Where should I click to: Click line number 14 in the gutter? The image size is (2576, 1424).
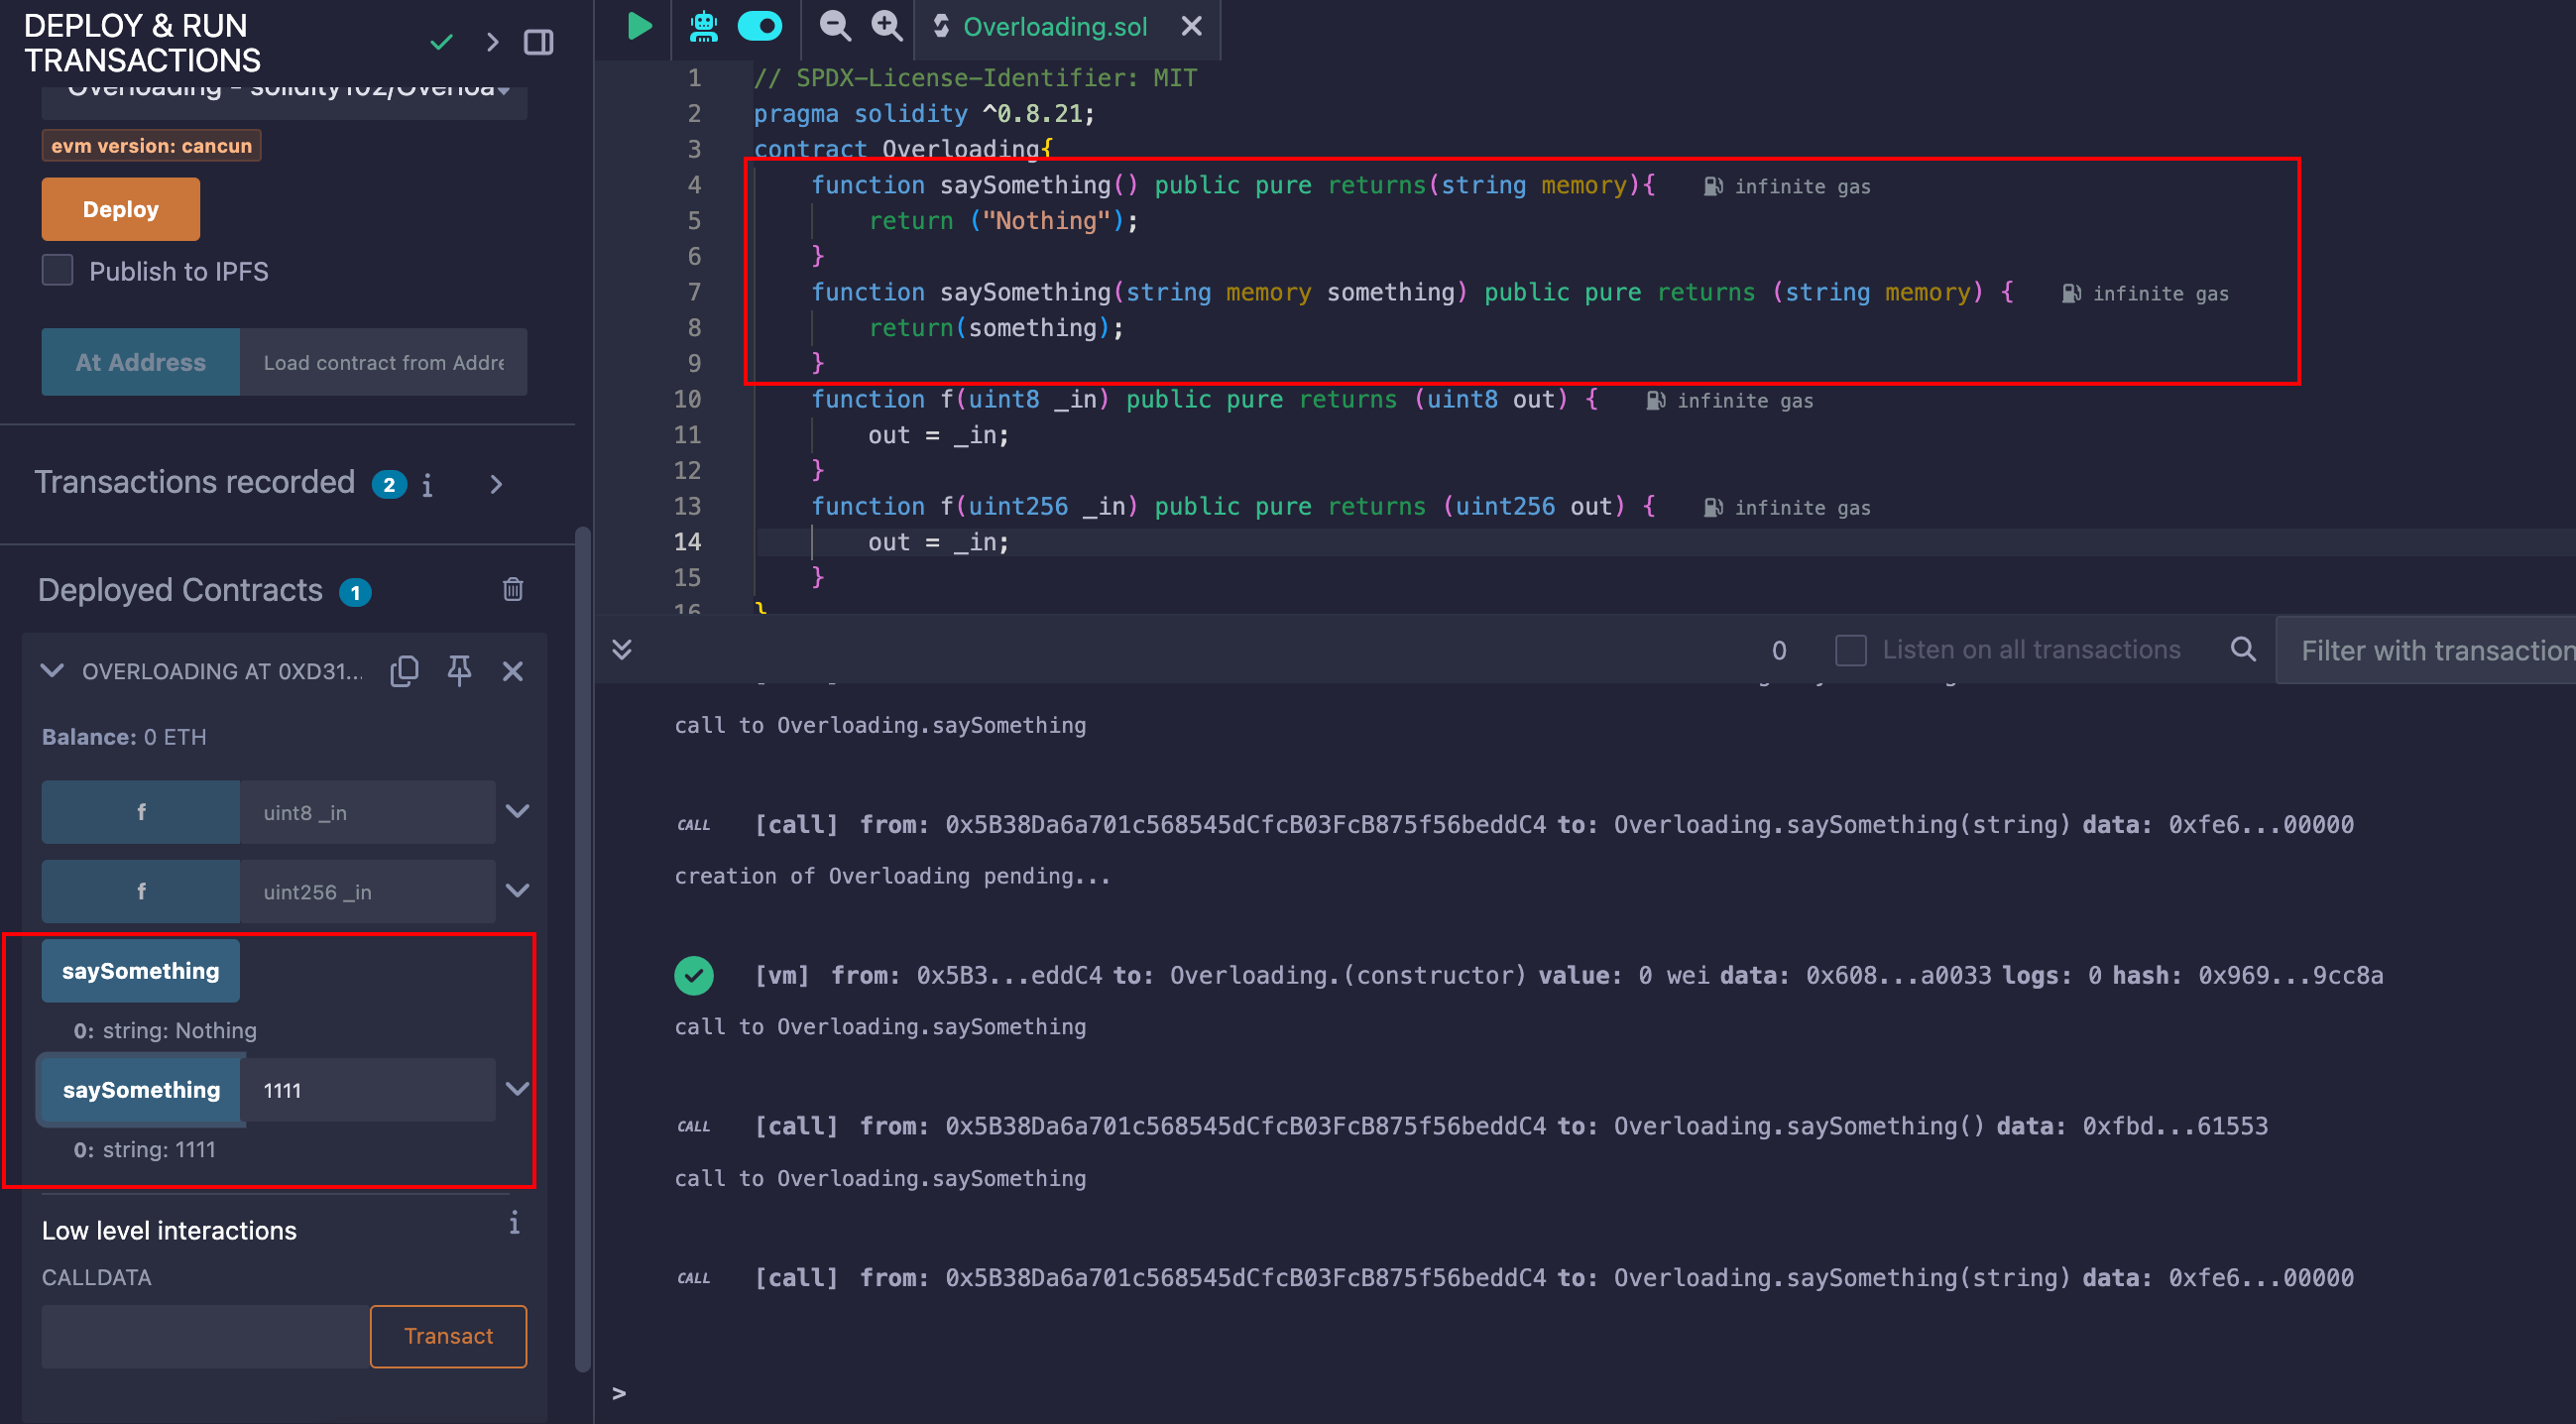point(687,542)
